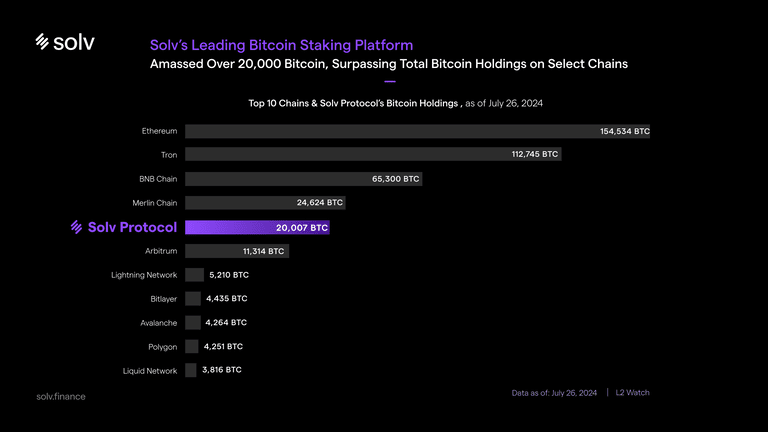
Task: Click the Ethereum axis label
Action: 159,131
